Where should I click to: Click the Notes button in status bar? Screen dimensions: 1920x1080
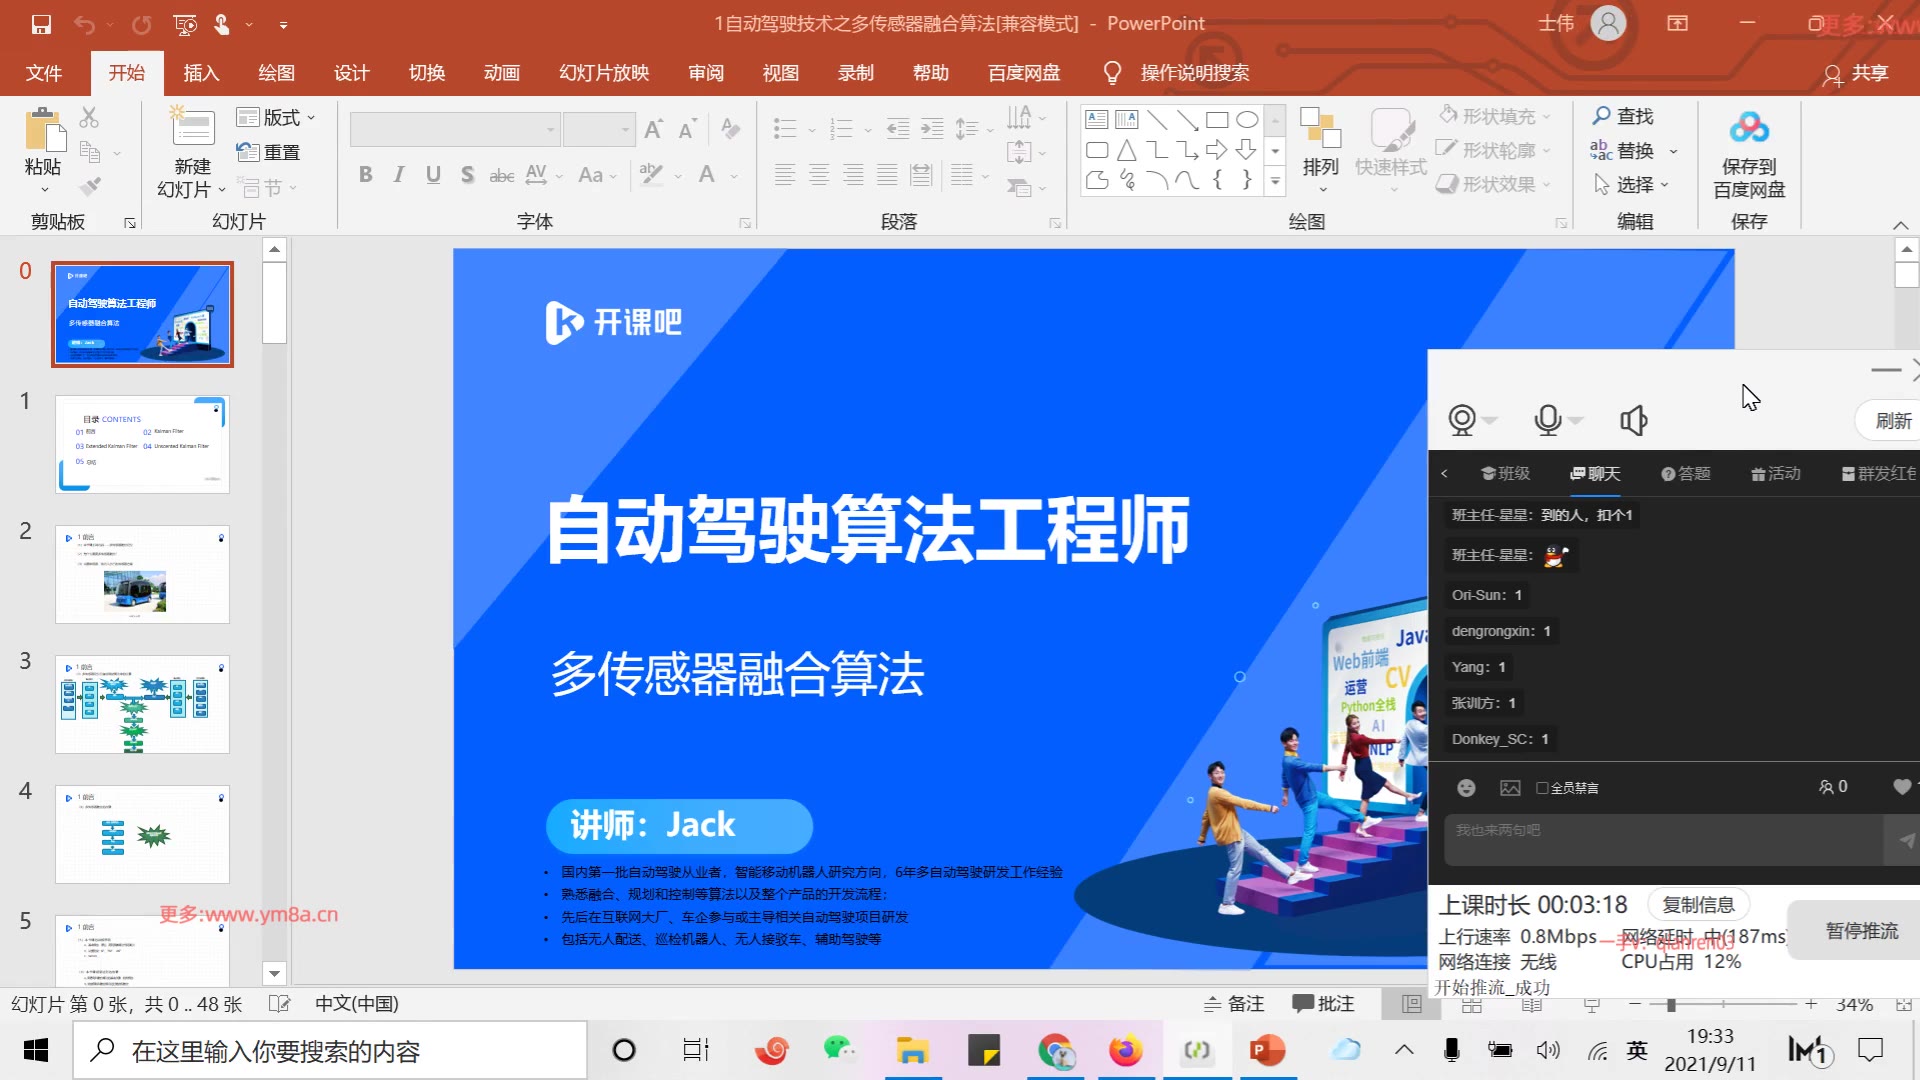pyautogui.click(x=1234, y=1003)
